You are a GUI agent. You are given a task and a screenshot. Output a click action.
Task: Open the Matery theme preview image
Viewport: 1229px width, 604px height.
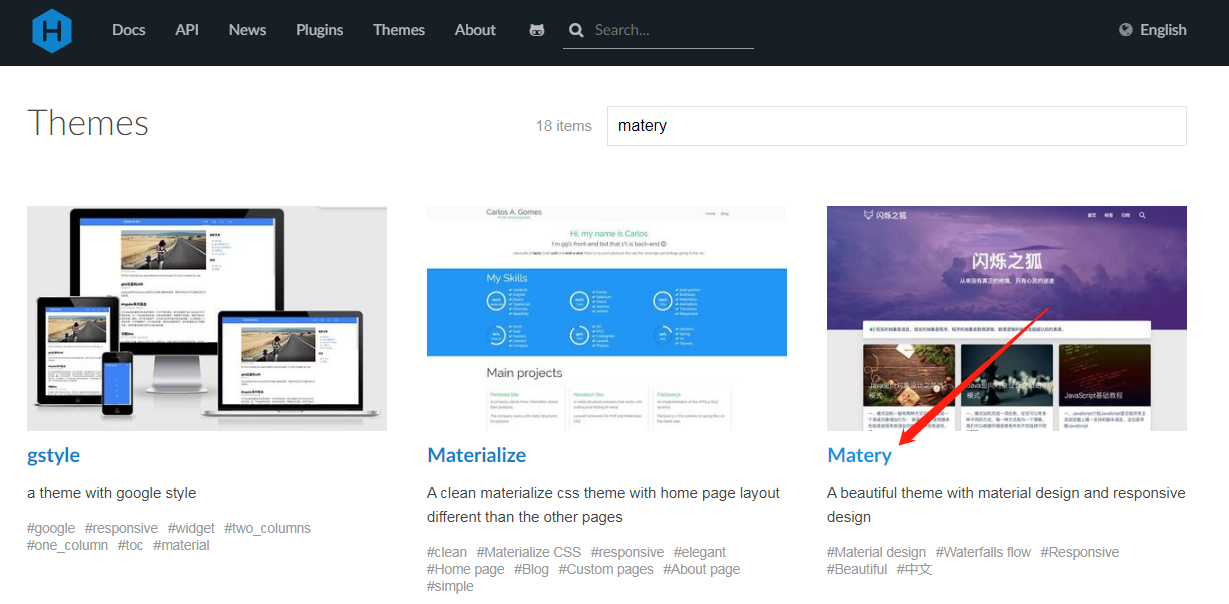[x=1006, y=318]
